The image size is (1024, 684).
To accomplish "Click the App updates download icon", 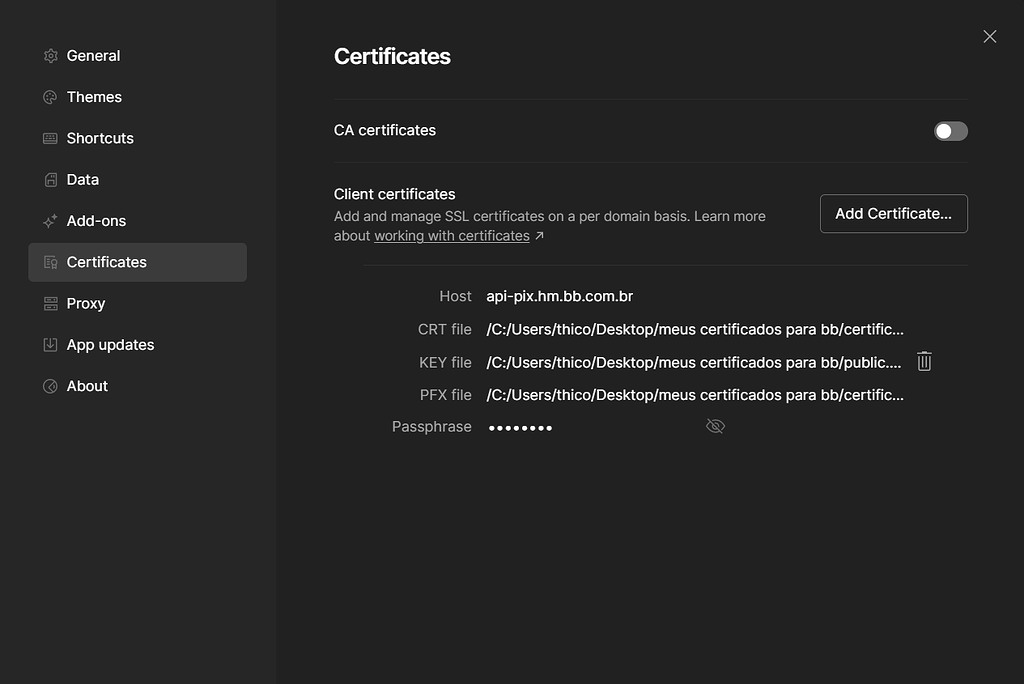I will click(x=50, y=345).
